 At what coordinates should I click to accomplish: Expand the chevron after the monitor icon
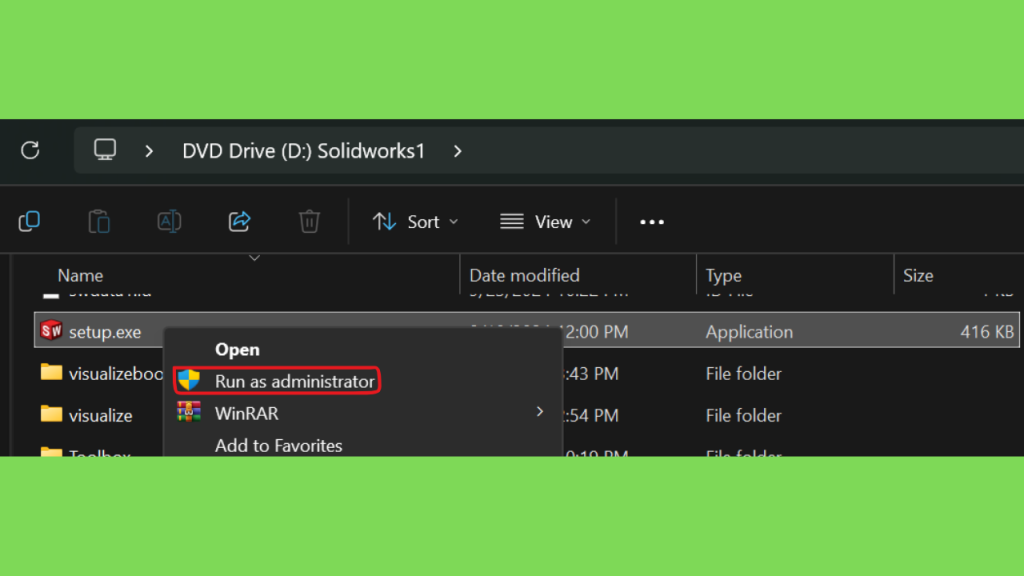coord(149,152)
